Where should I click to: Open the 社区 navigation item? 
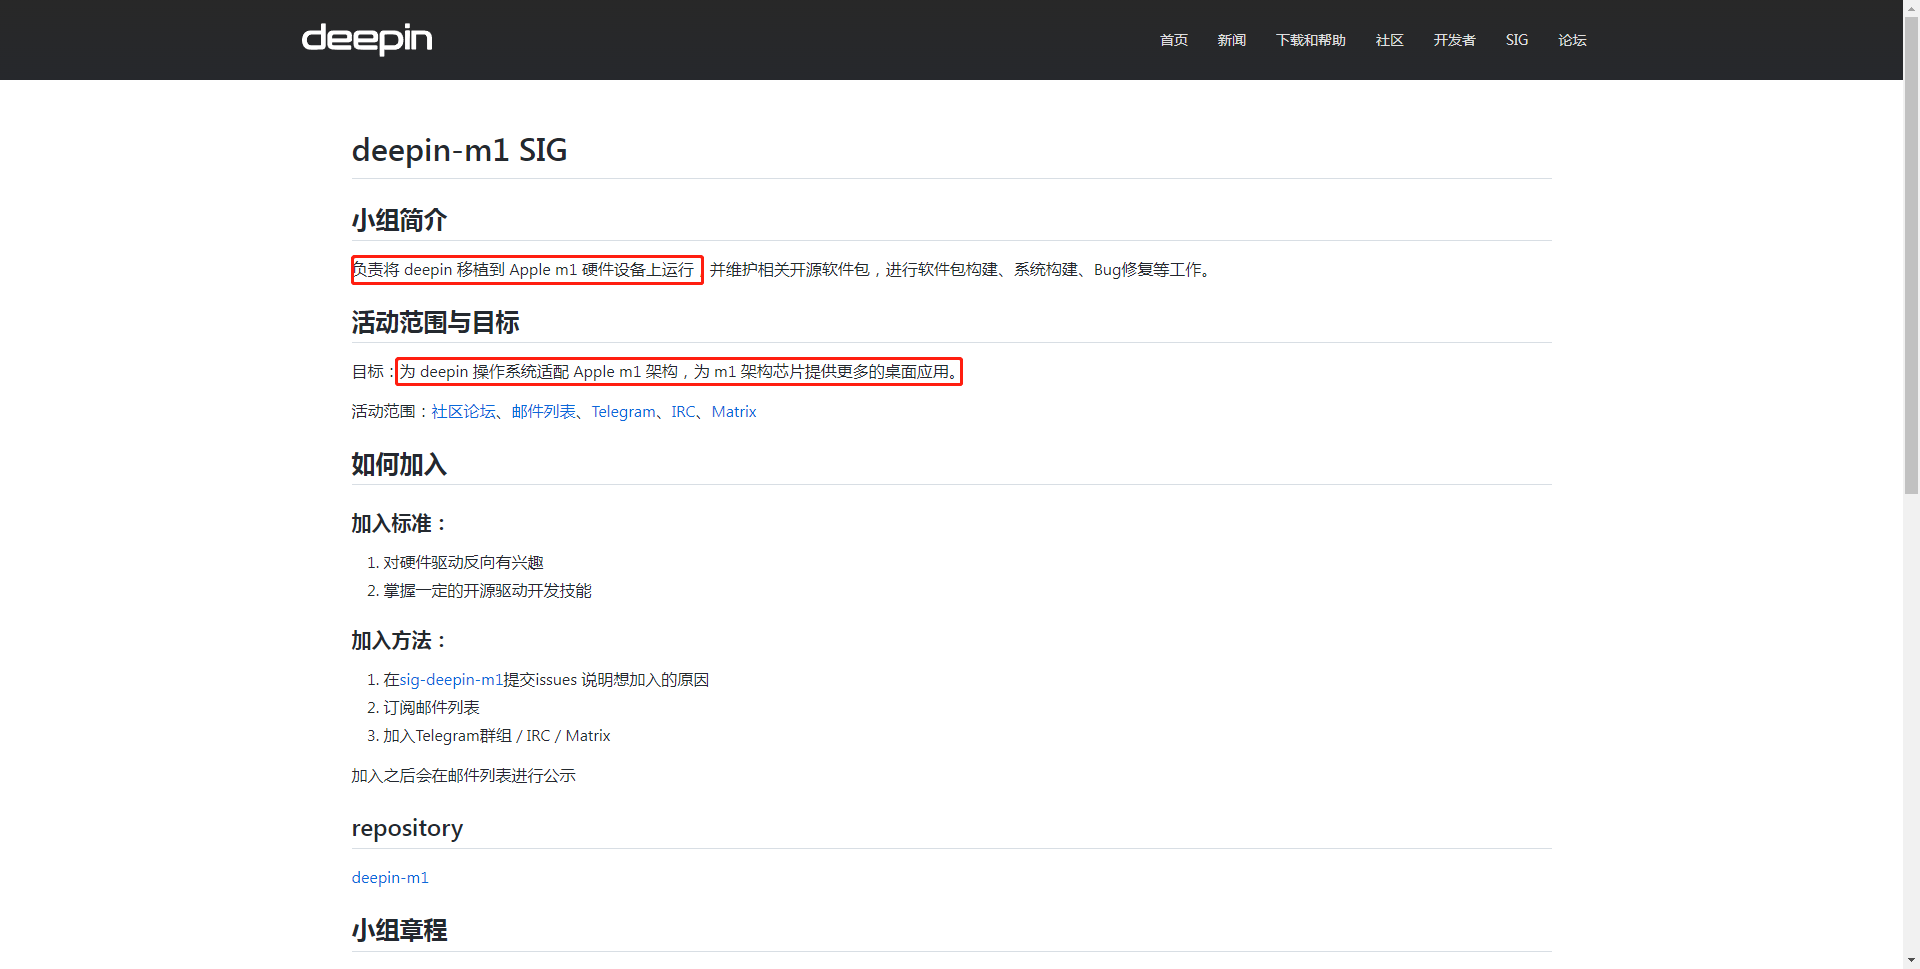coord(1390,40)
